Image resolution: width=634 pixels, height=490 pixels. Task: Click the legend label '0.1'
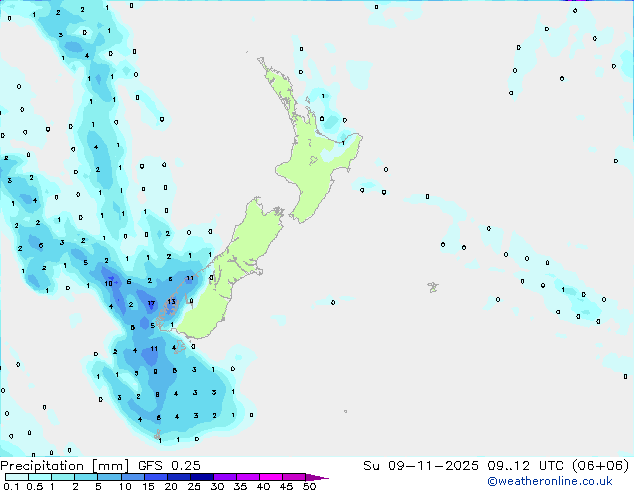11,486
